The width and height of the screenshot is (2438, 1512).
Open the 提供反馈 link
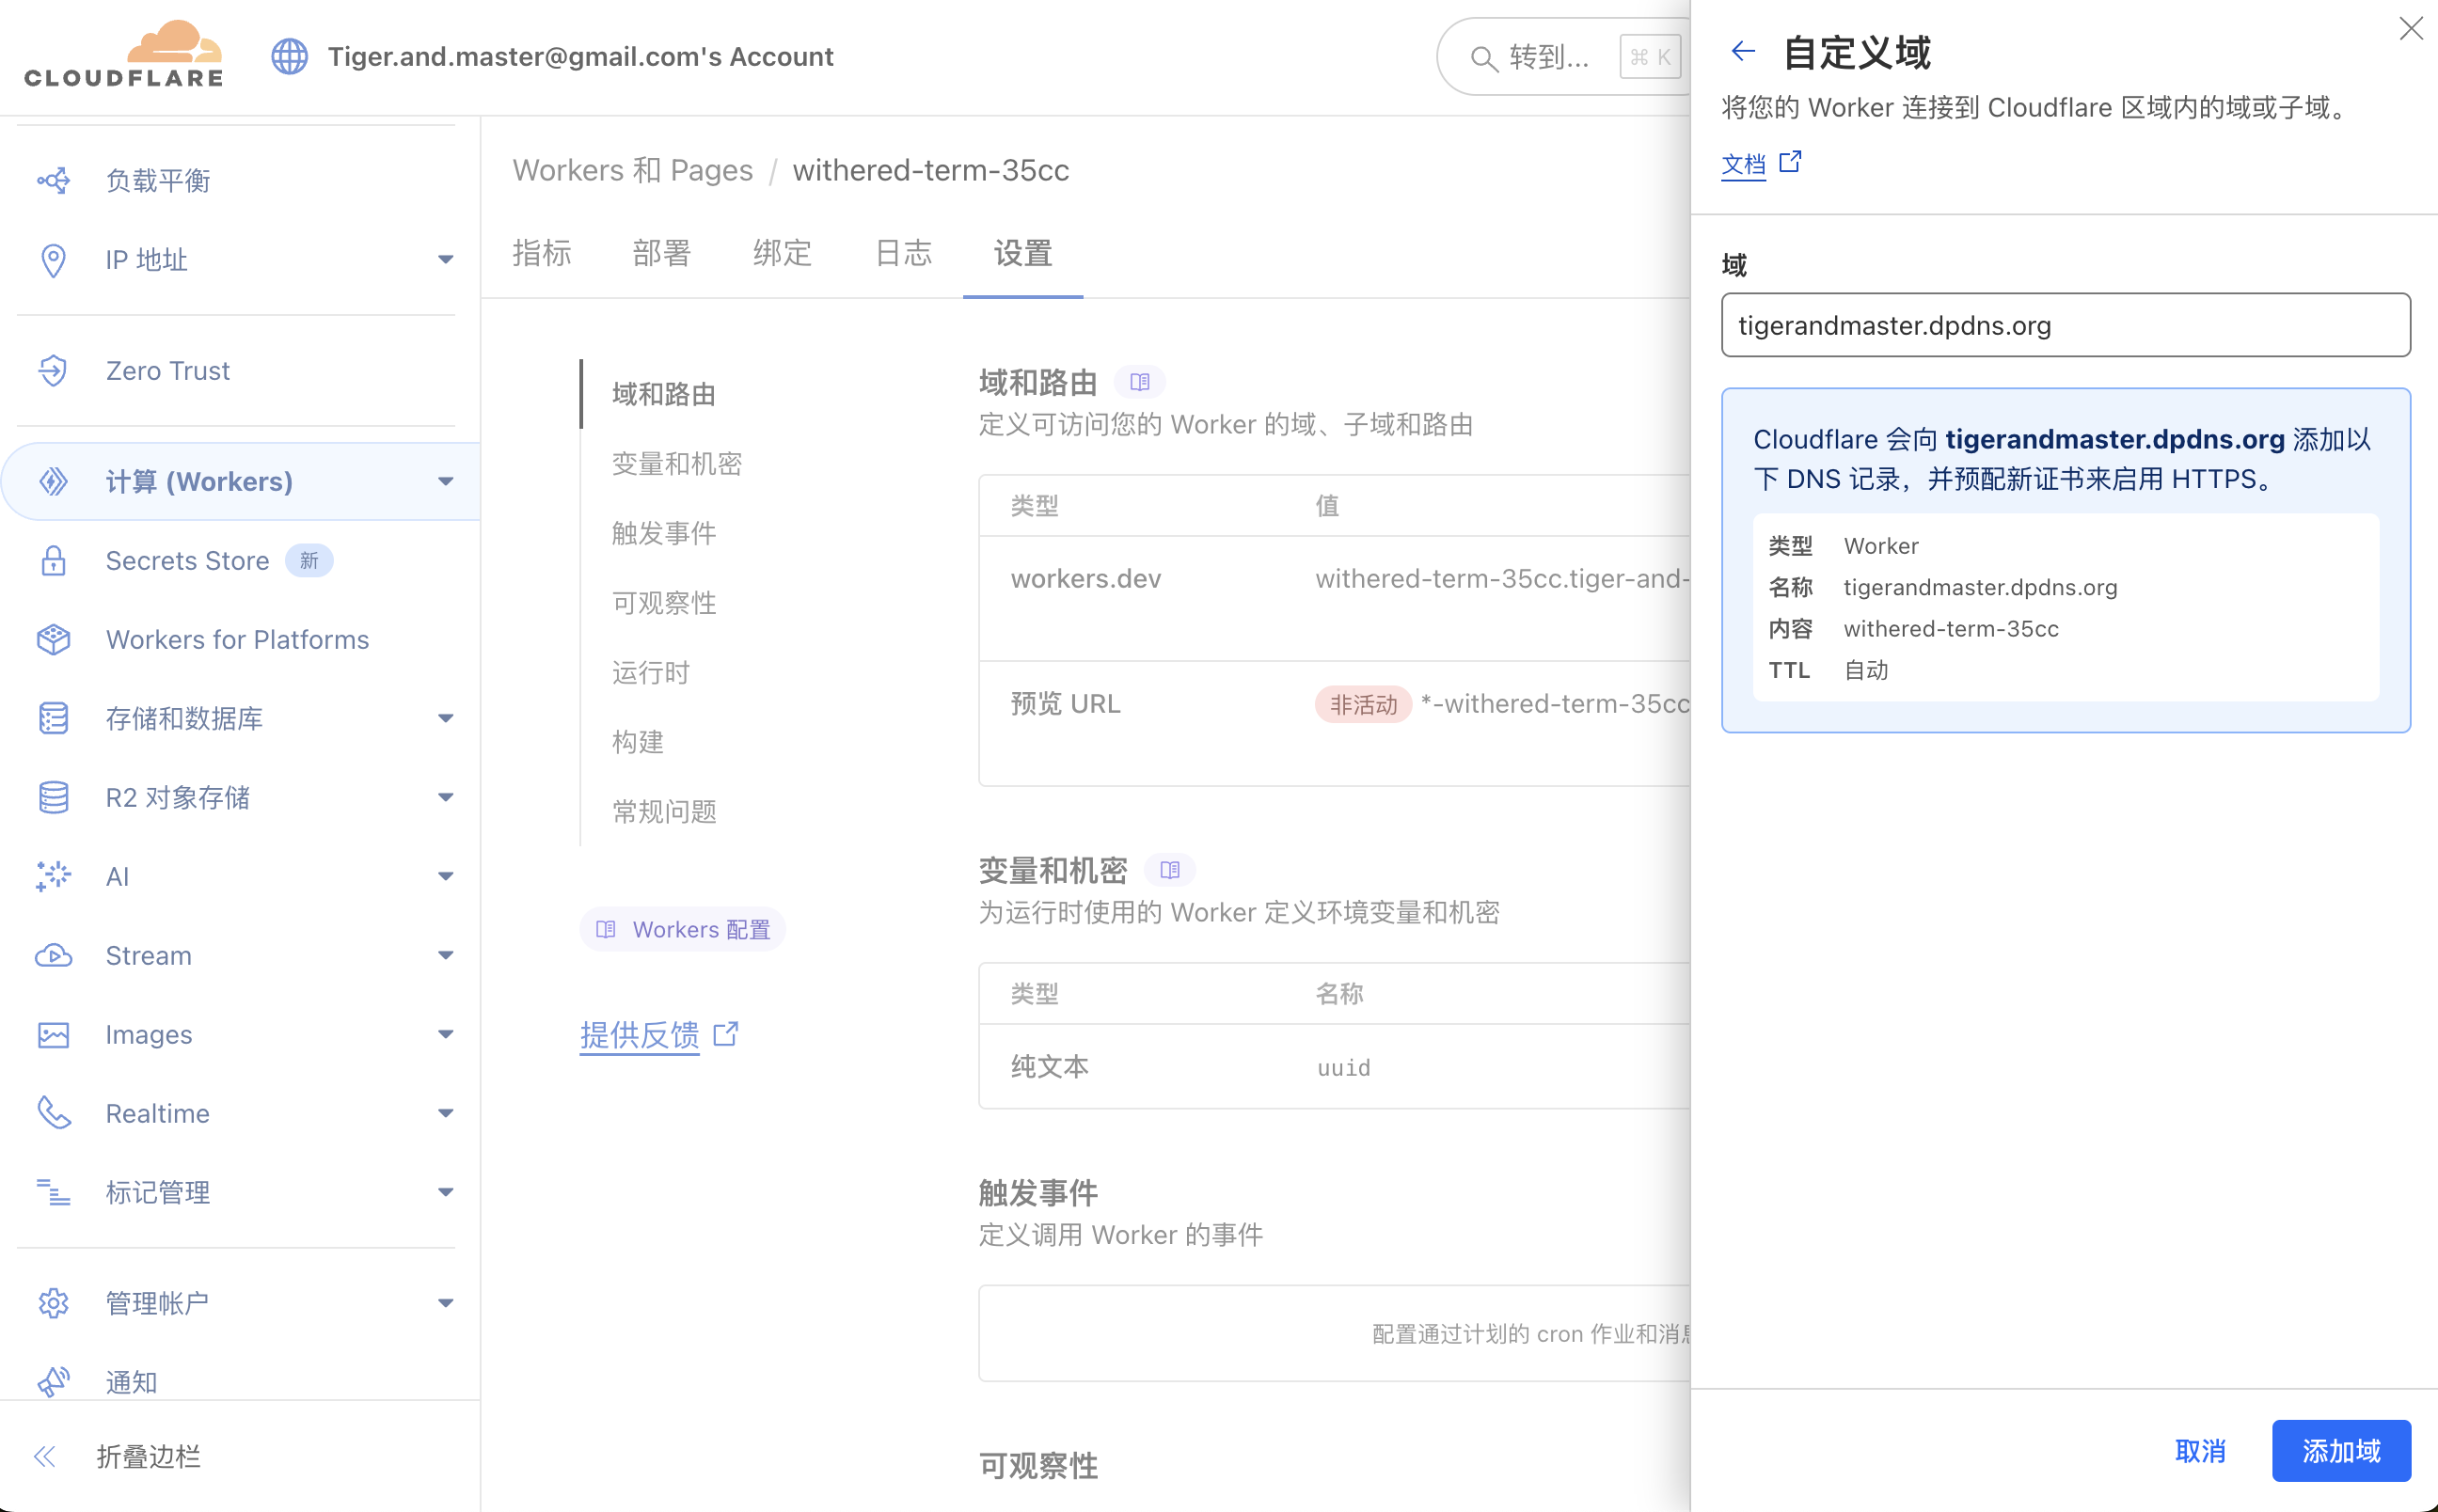(x=640, y=1035)
